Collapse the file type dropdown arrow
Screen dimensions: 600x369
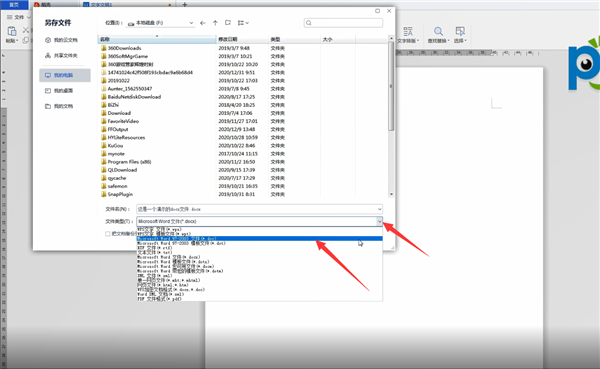coord(379,221)
